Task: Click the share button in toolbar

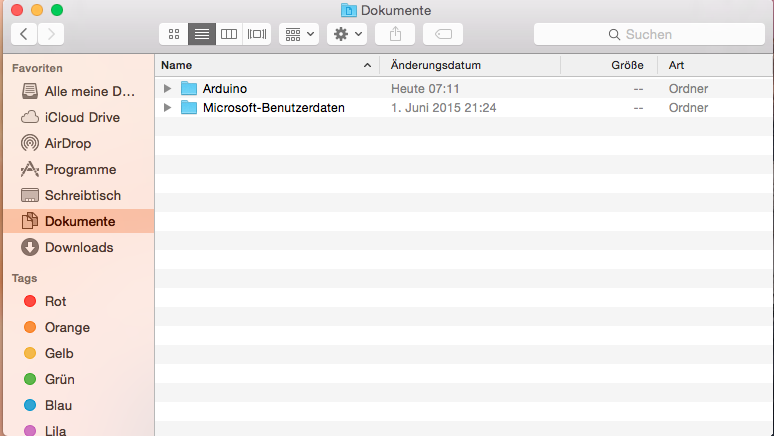Action: tap(395, 34)
